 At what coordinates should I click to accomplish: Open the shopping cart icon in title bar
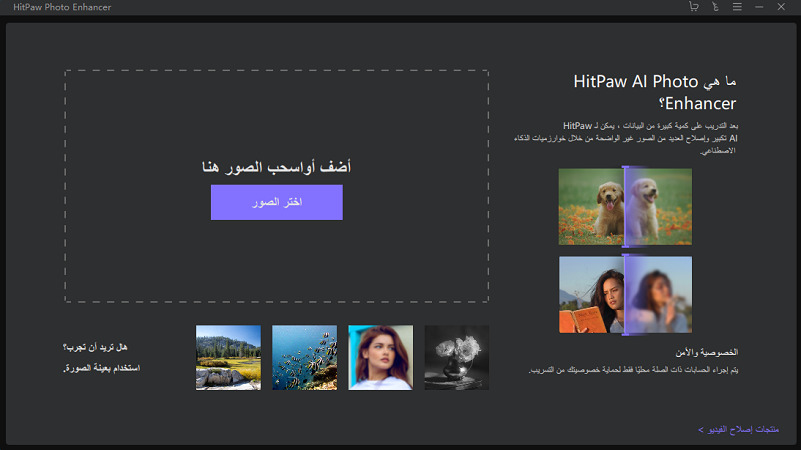click(693, 7)
